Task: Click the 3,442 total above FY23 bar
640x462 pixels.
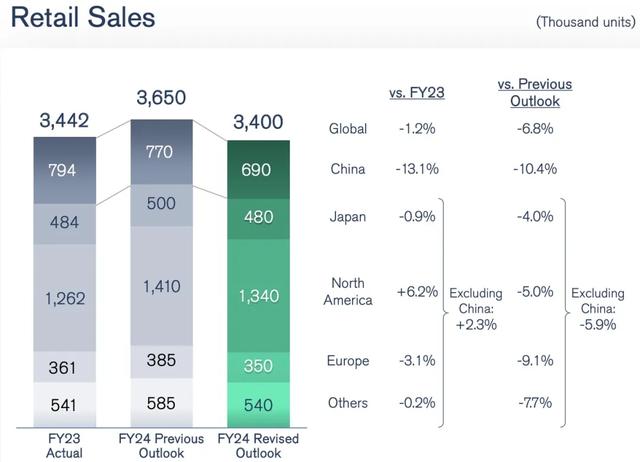Action: point(64,121)
